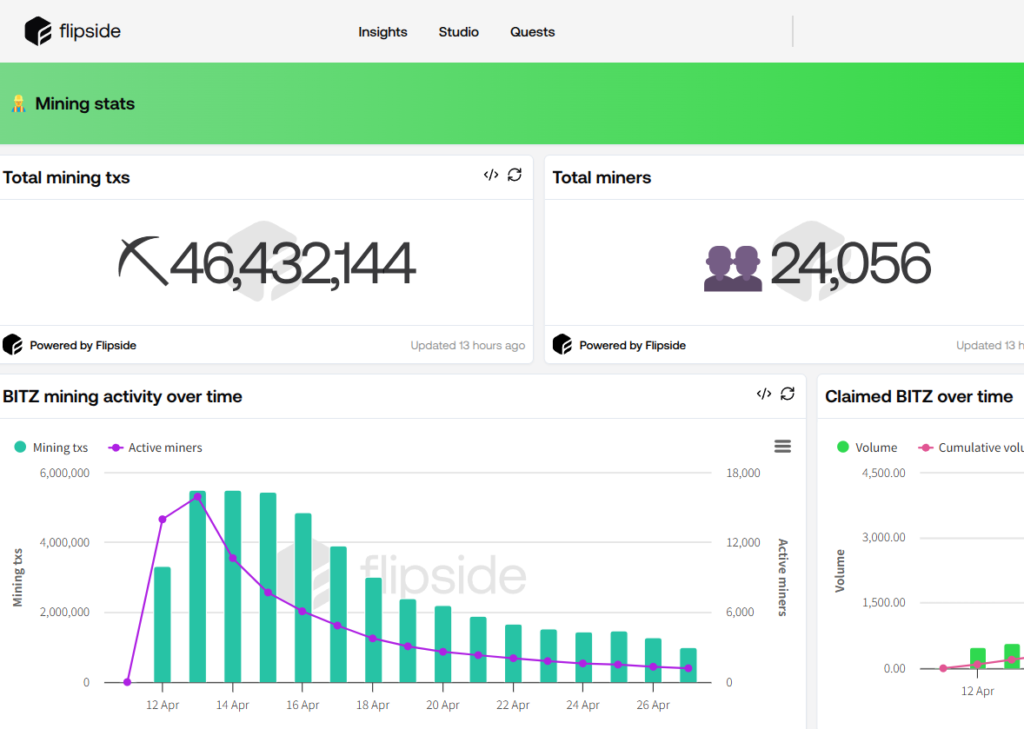Open the BITZ mining activity chart hamburger menu
Viewport: 1024px width, 729px height.
pyautogui.click(x=782, y=447)
